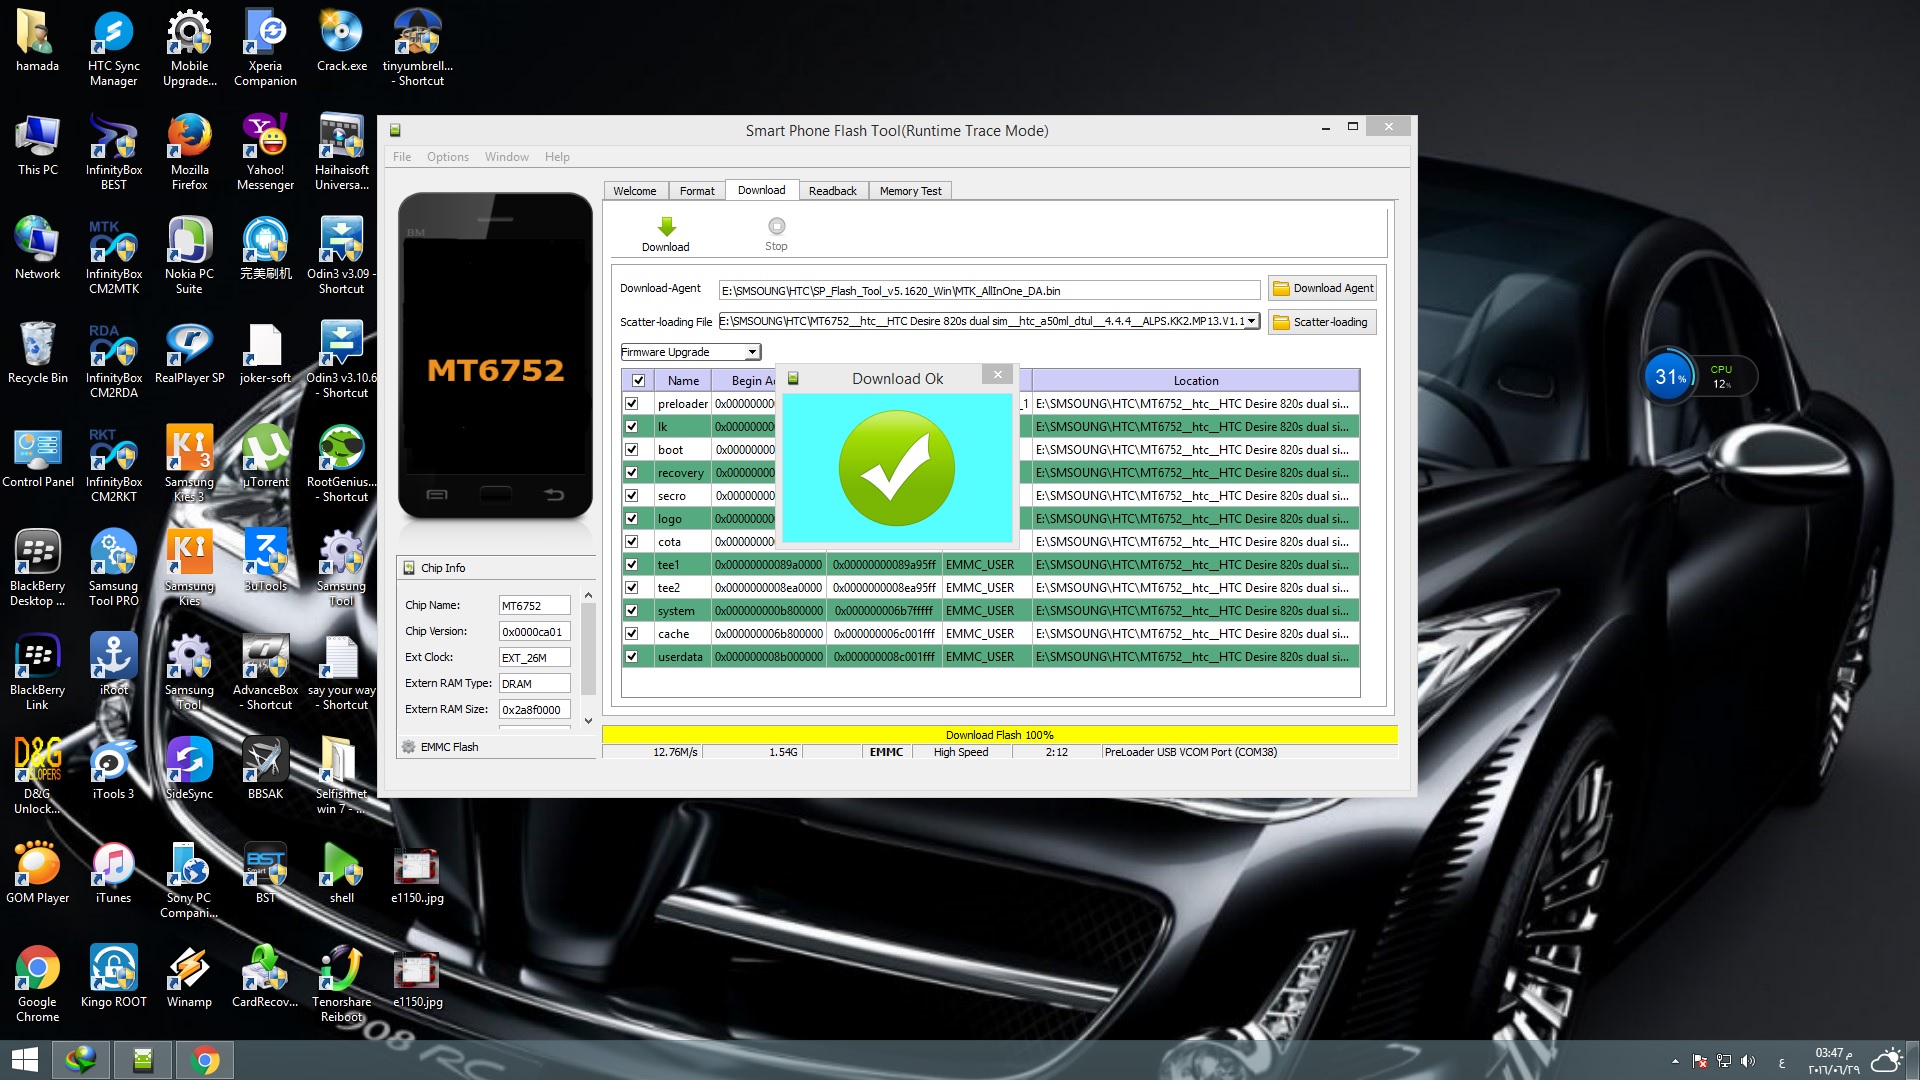Click the Scatter-loading folder button
1920x1080 pixels.
1322,322
